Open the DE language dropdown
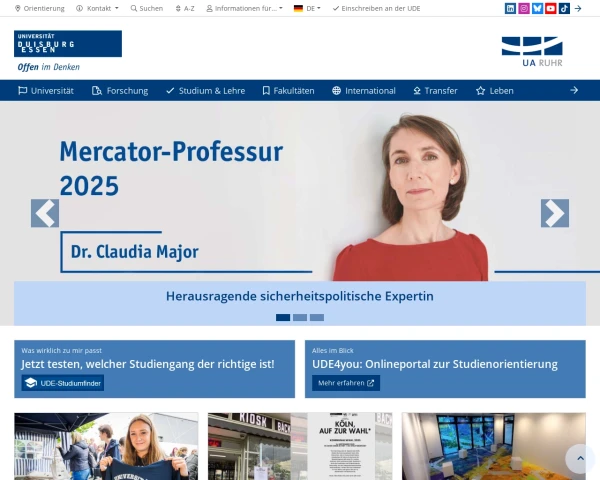 pos(307,8)
